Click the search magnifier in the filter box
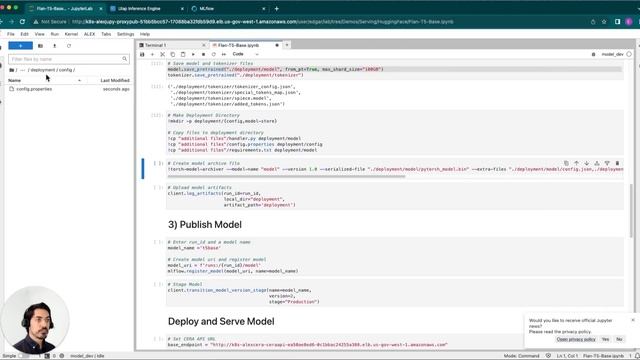This screenshot has width=640, height=360. [x=124, y=59]
